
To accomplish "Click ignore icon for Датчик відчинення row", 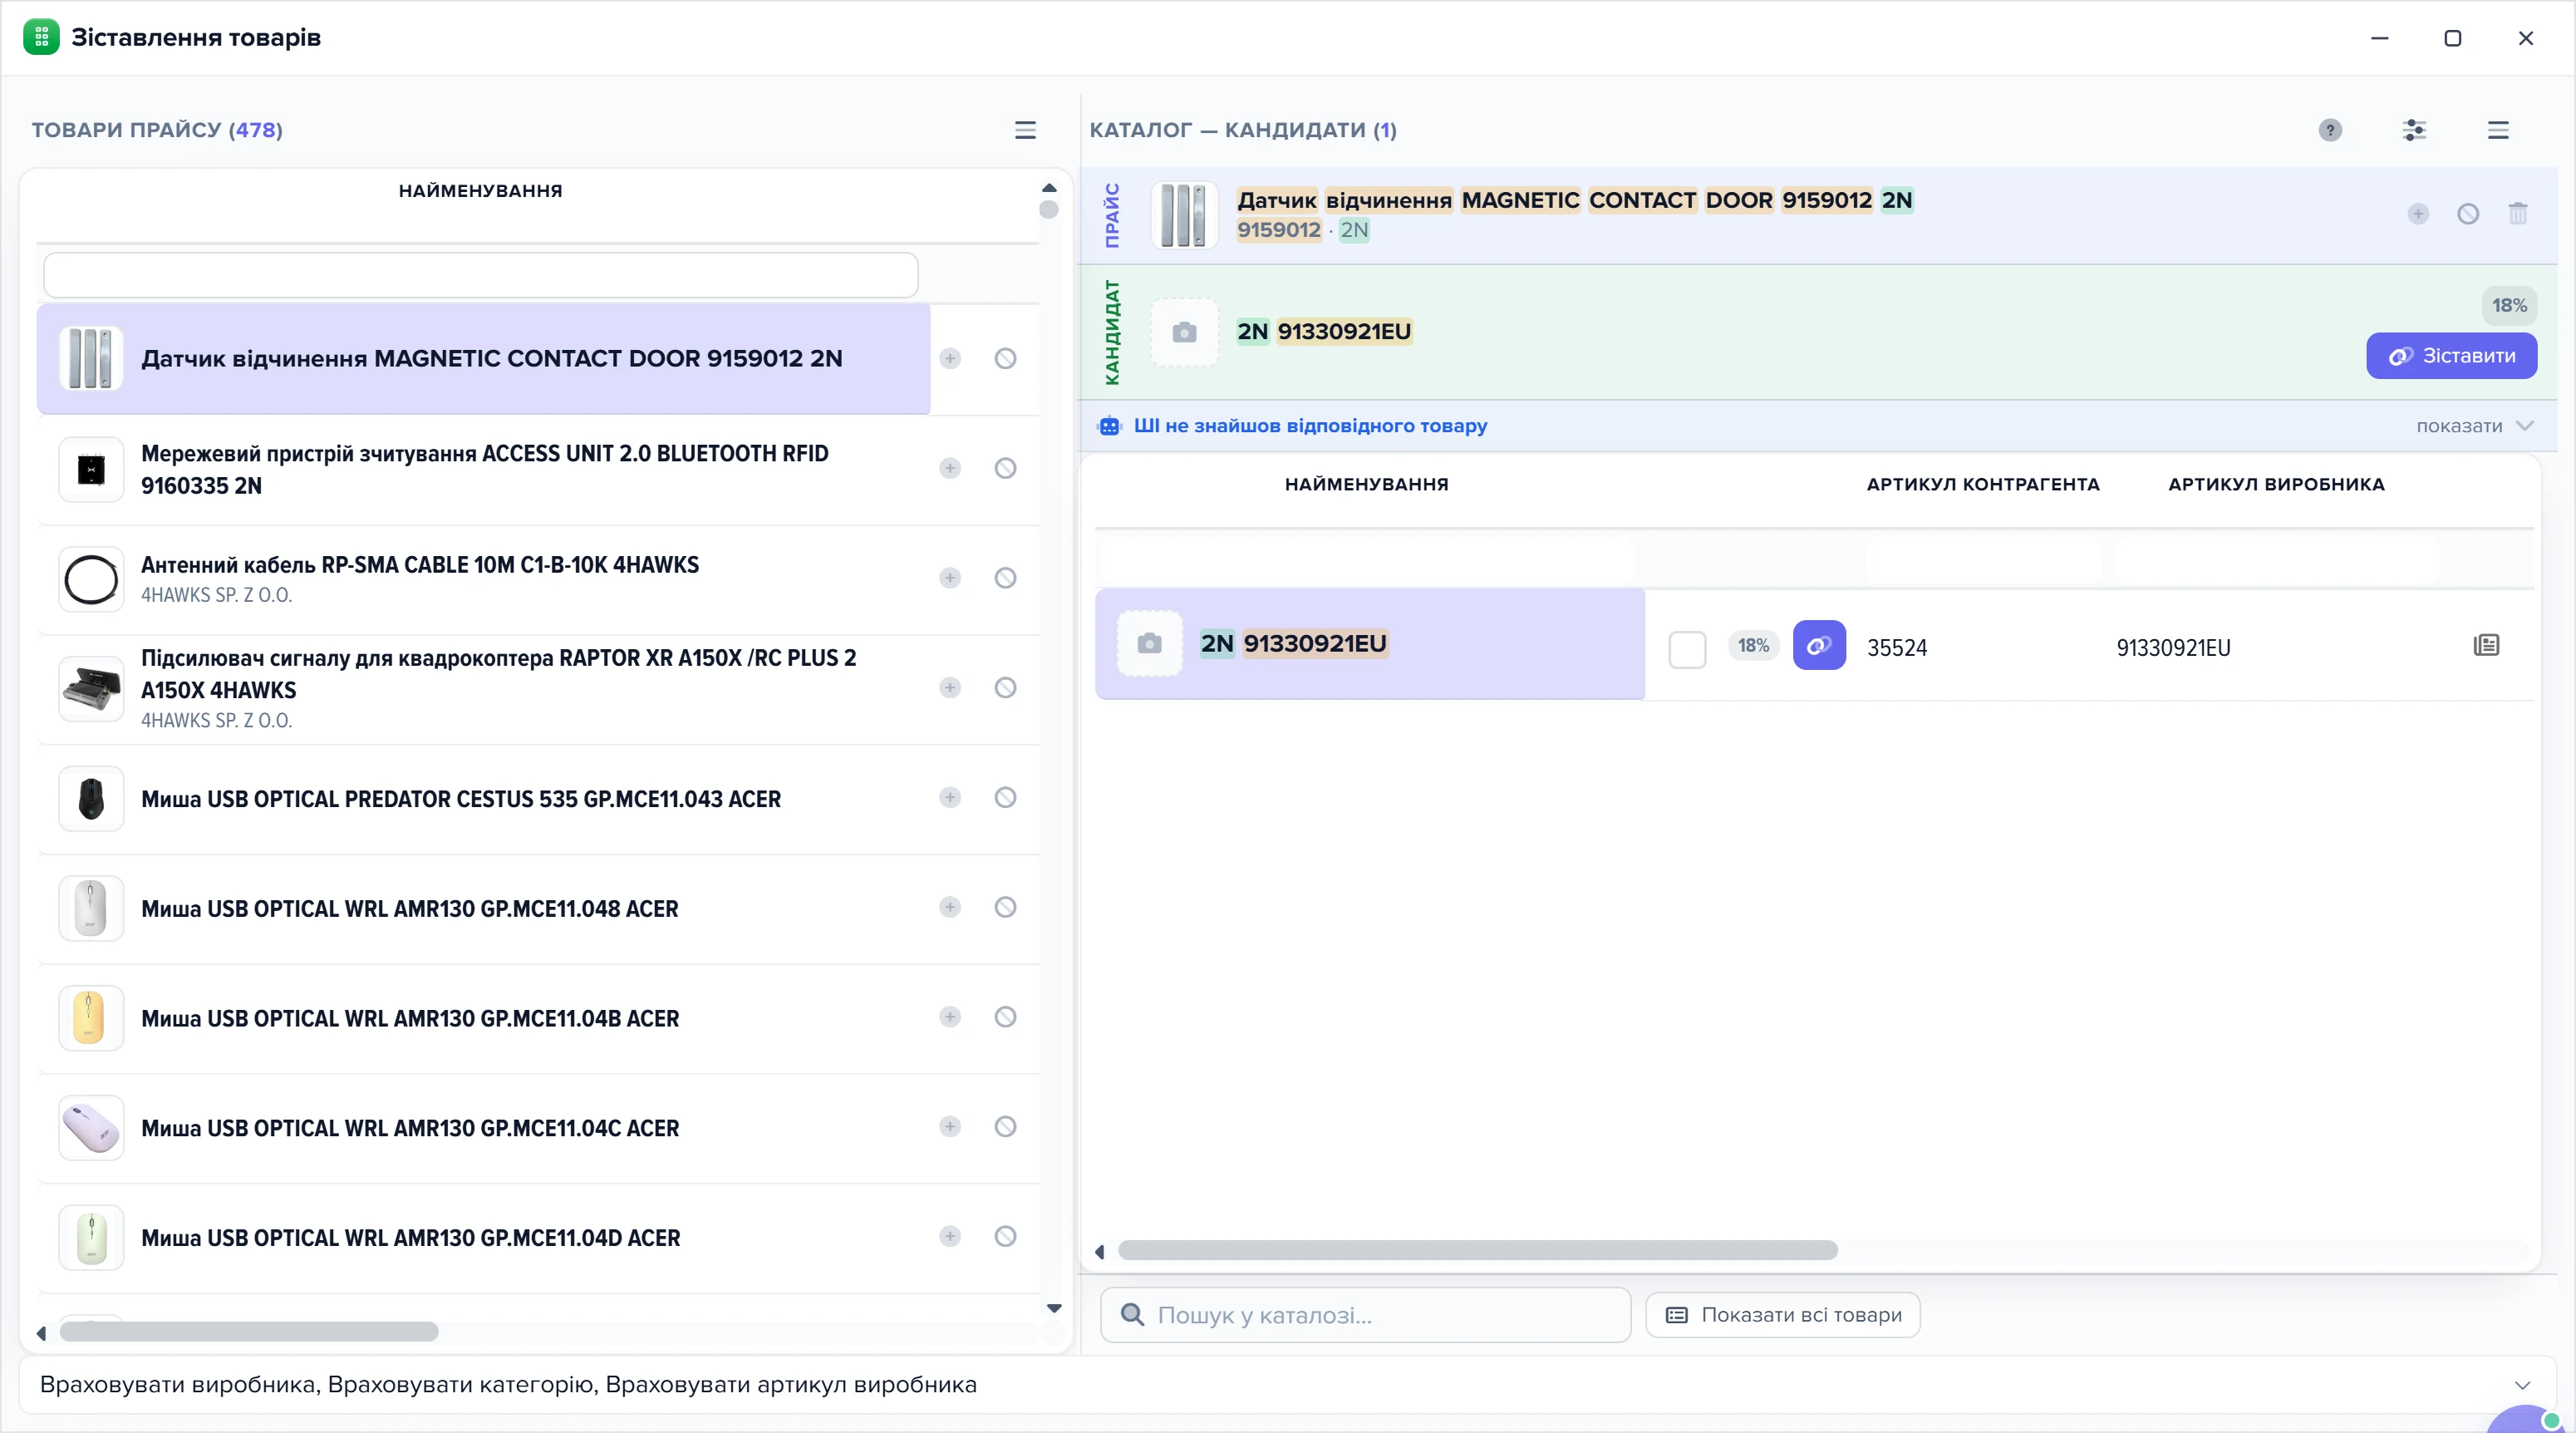I will pos(1005,358).
